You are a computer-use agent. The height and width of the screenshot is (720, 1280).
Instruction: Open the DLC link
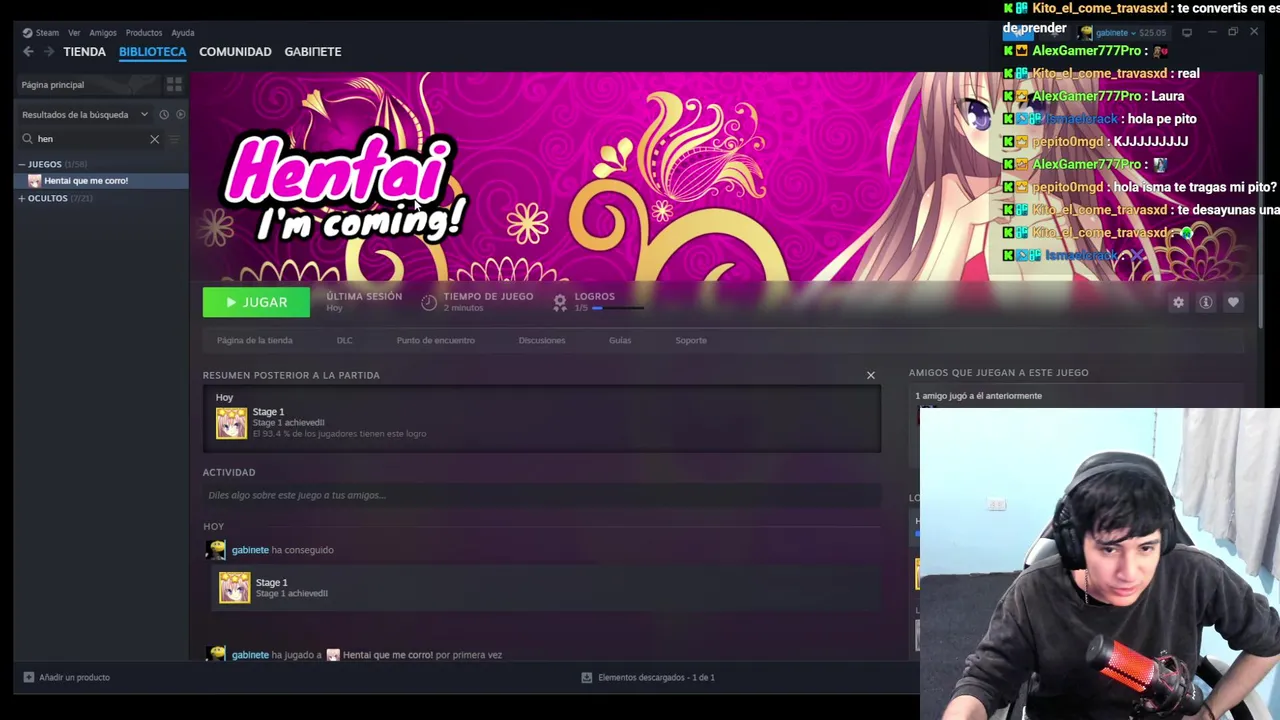[344, 340]
